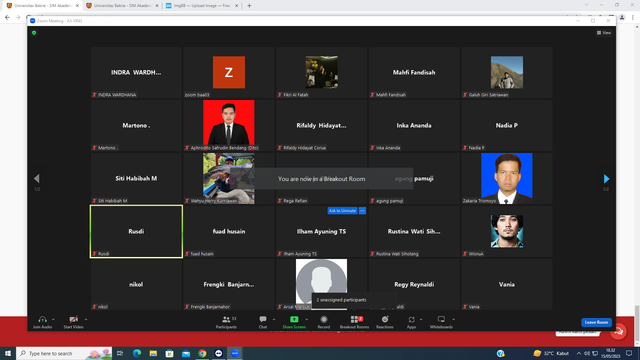The height and width of the screenshot is (360, 640).
Task: Click the Mahfi Fandisah participant tile
Action: click(414, 72)
